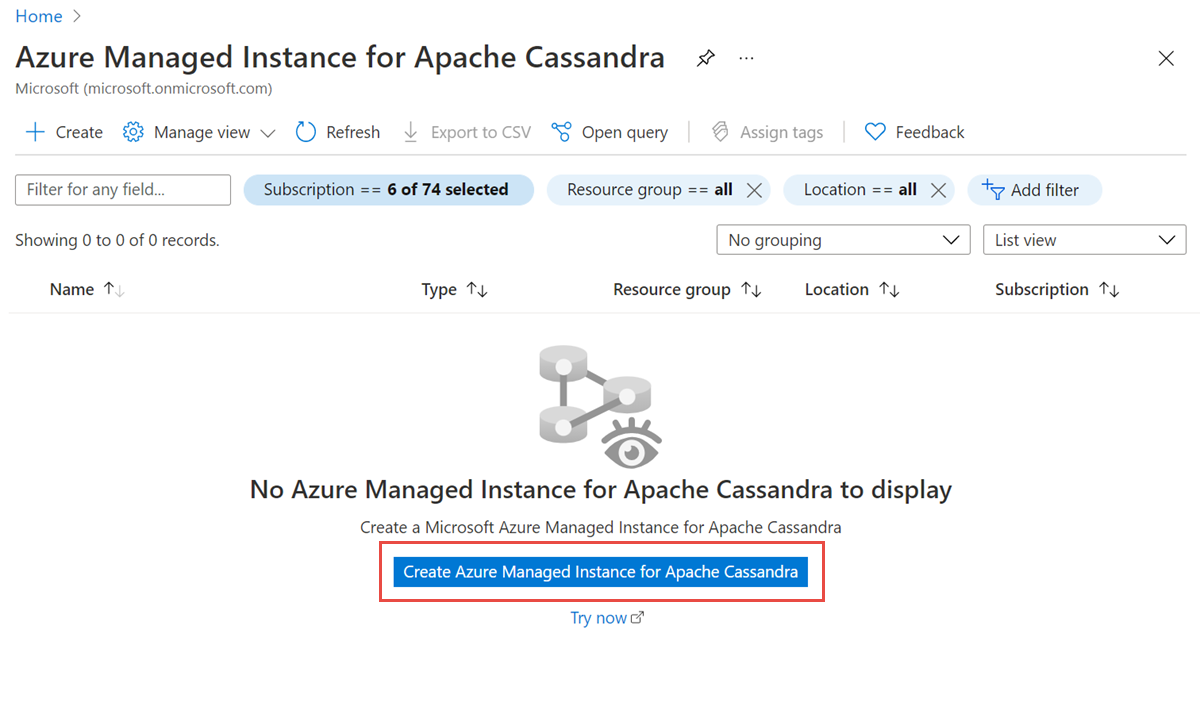The width and height of the screenshot is (1200, 710).
Task: Pin this page using the pin icon
Action: [x=705, y=59]
